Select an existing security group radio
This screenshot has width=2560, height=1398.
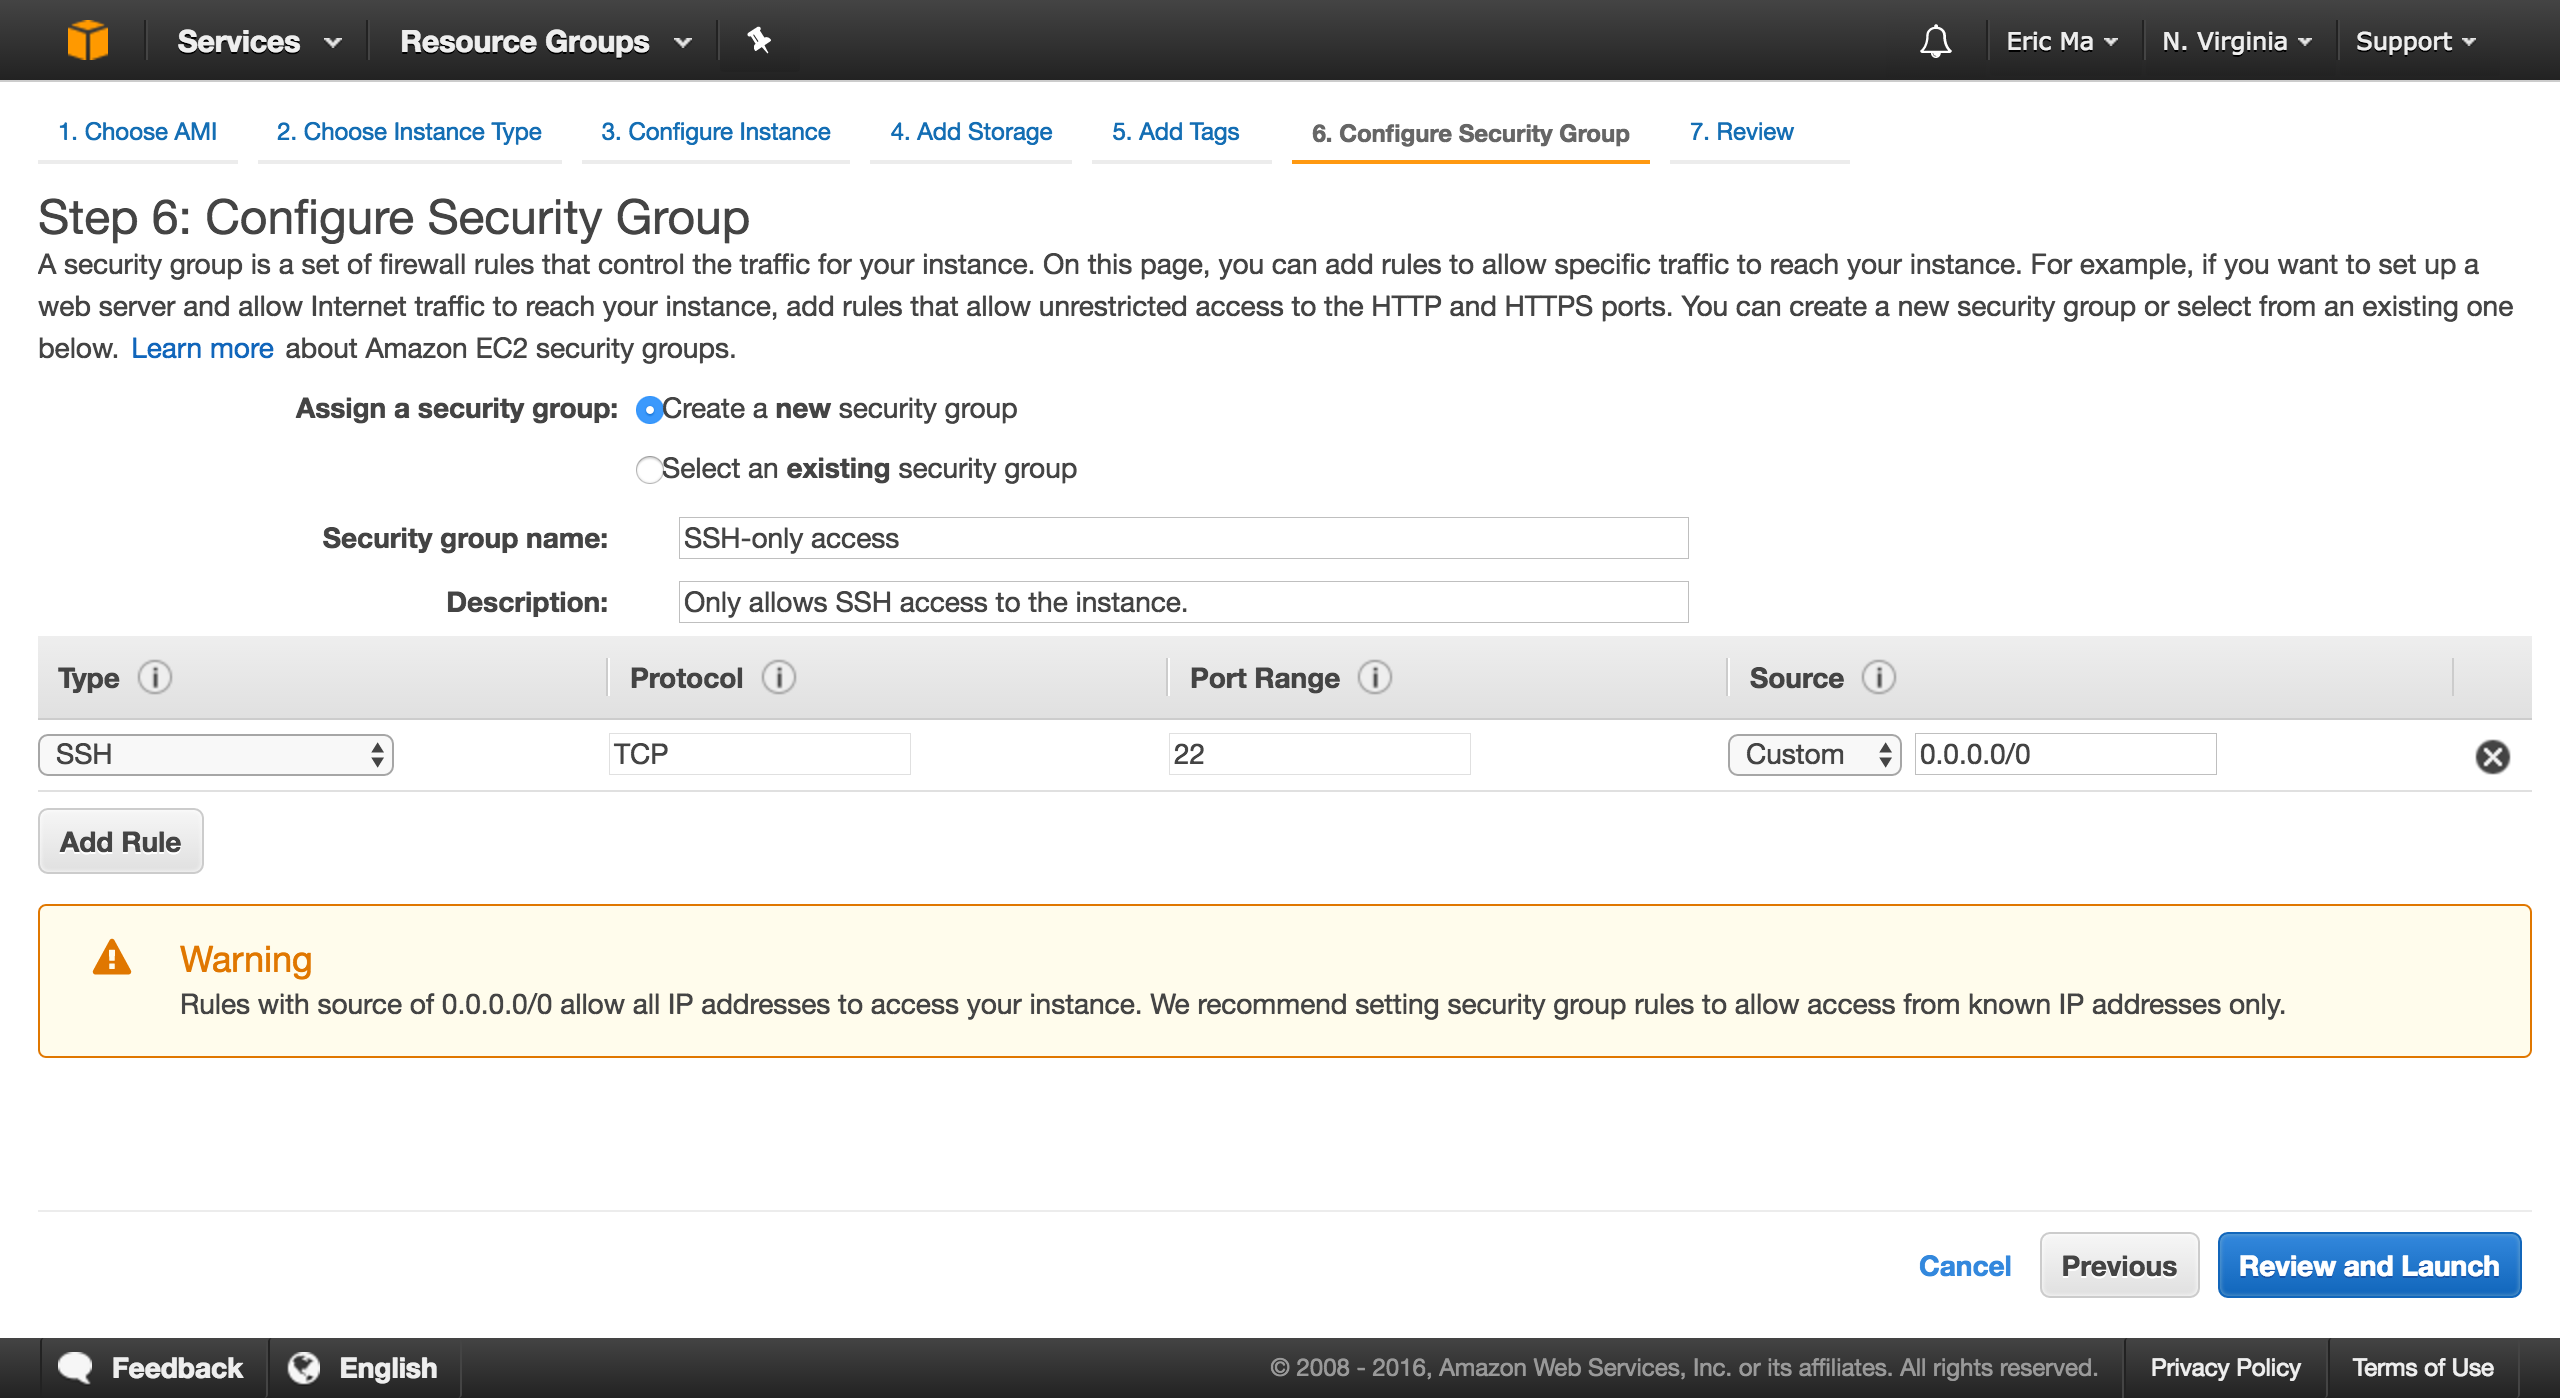[x=646, y=468]
